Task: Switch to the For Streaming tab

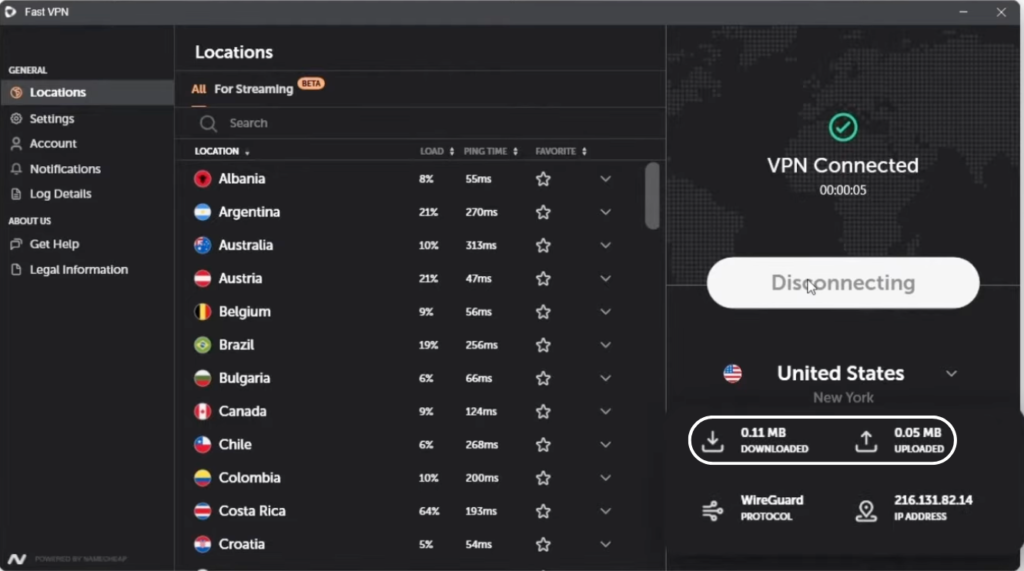Action: click(253, 89)
